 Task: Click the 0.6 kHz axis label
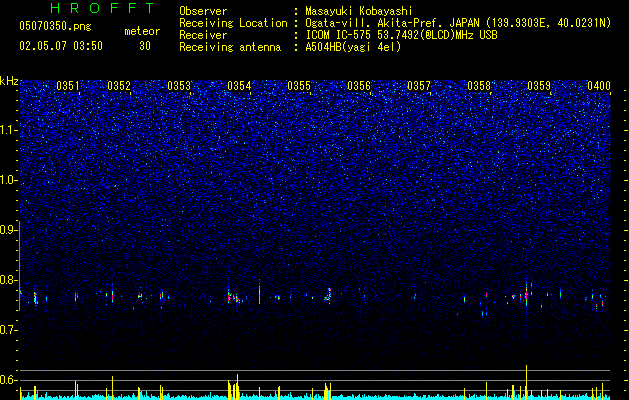point(8,380)
